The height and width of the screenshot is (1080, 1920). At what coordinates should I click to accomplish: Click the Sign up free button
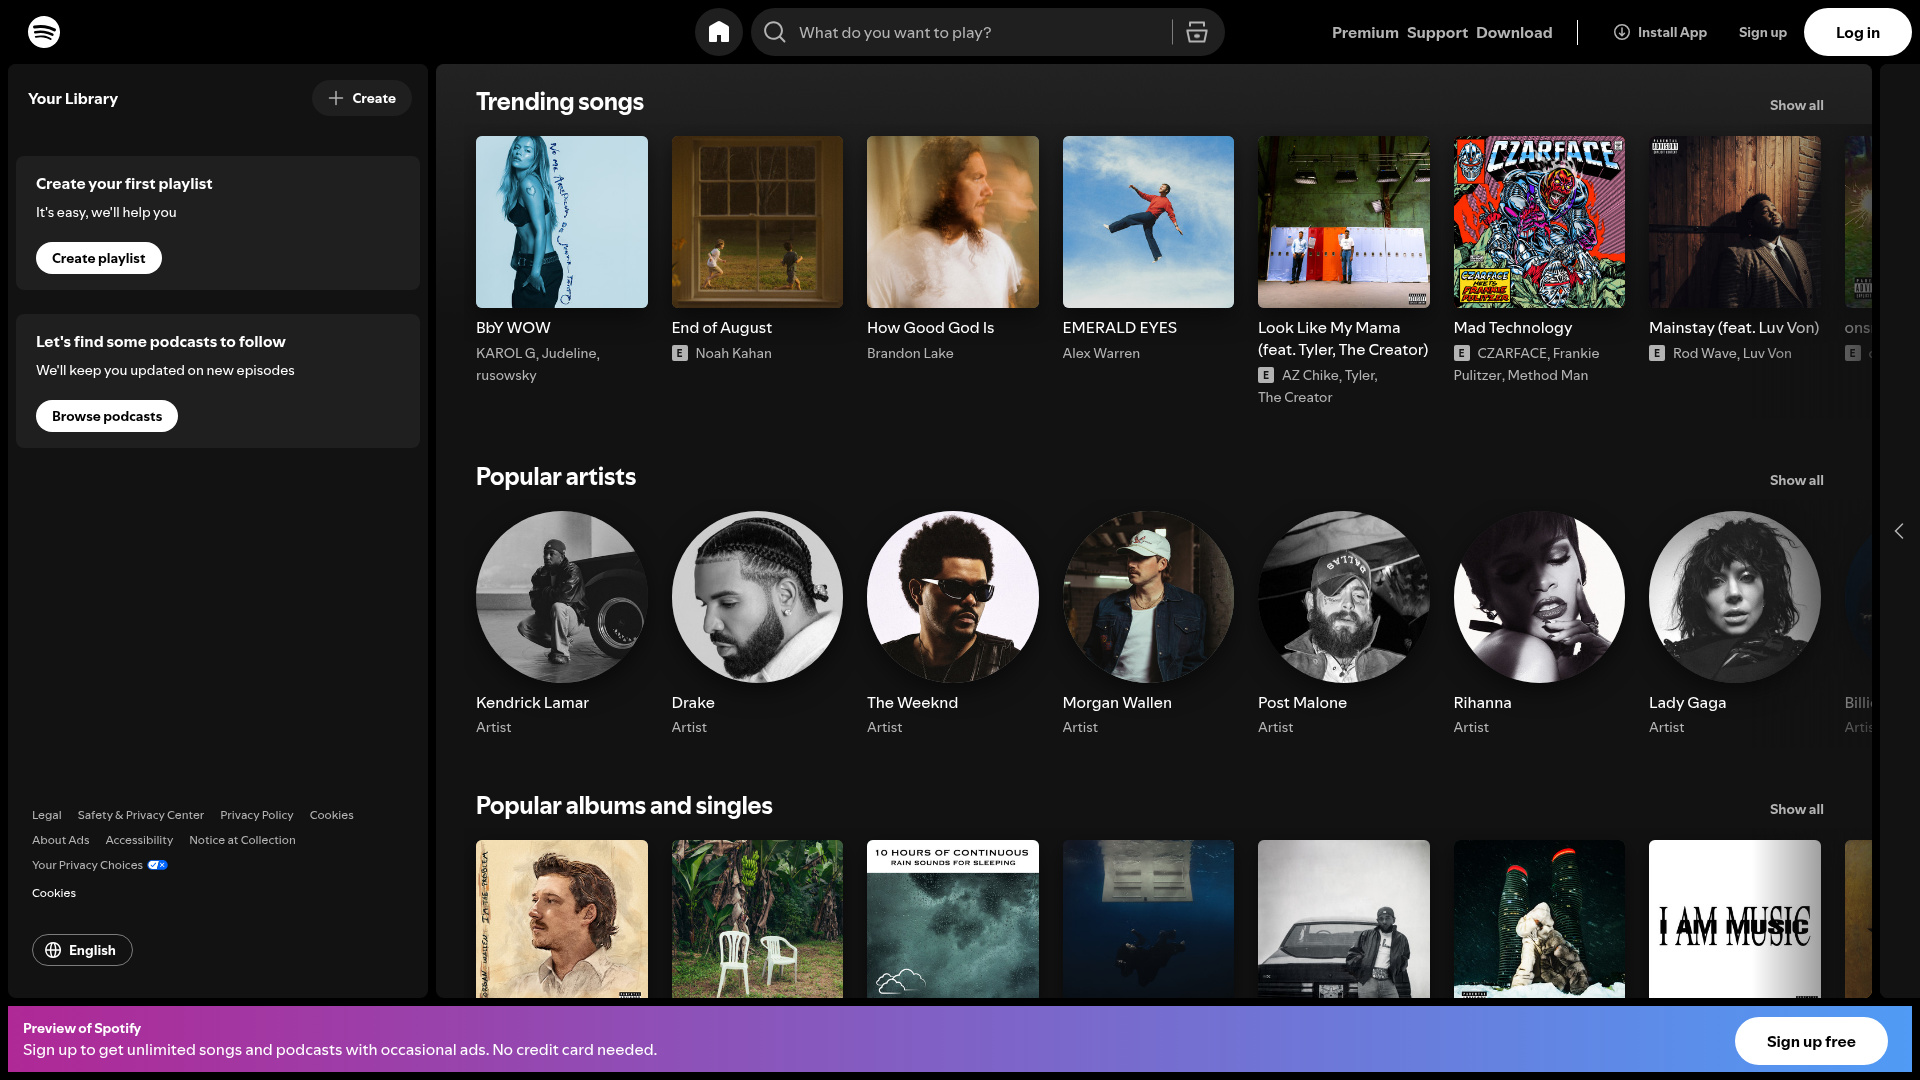click(x=1811, y=1041)
